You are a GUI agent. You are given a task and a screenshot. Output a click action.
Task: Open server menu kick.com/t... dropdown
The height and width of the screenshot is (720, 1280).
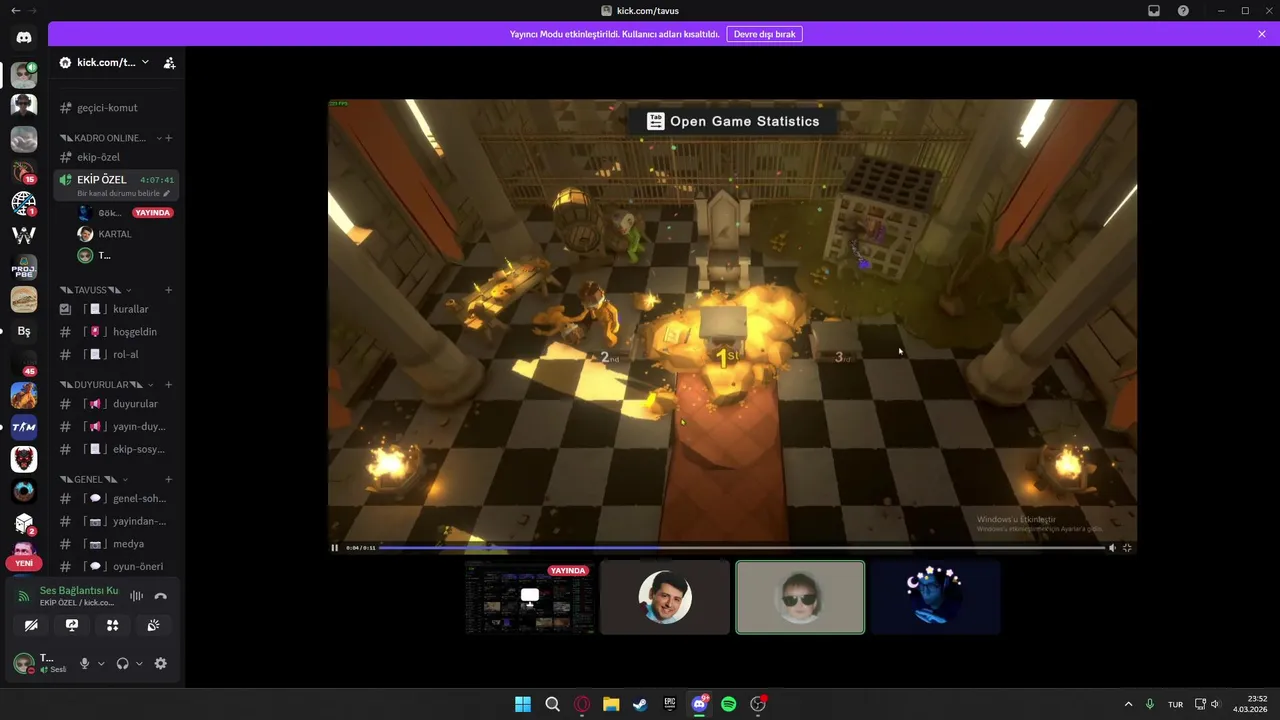coord(104,62)
